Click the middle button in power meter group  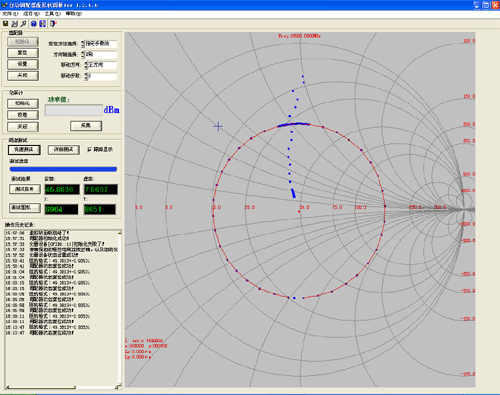(x=23, y=115)
